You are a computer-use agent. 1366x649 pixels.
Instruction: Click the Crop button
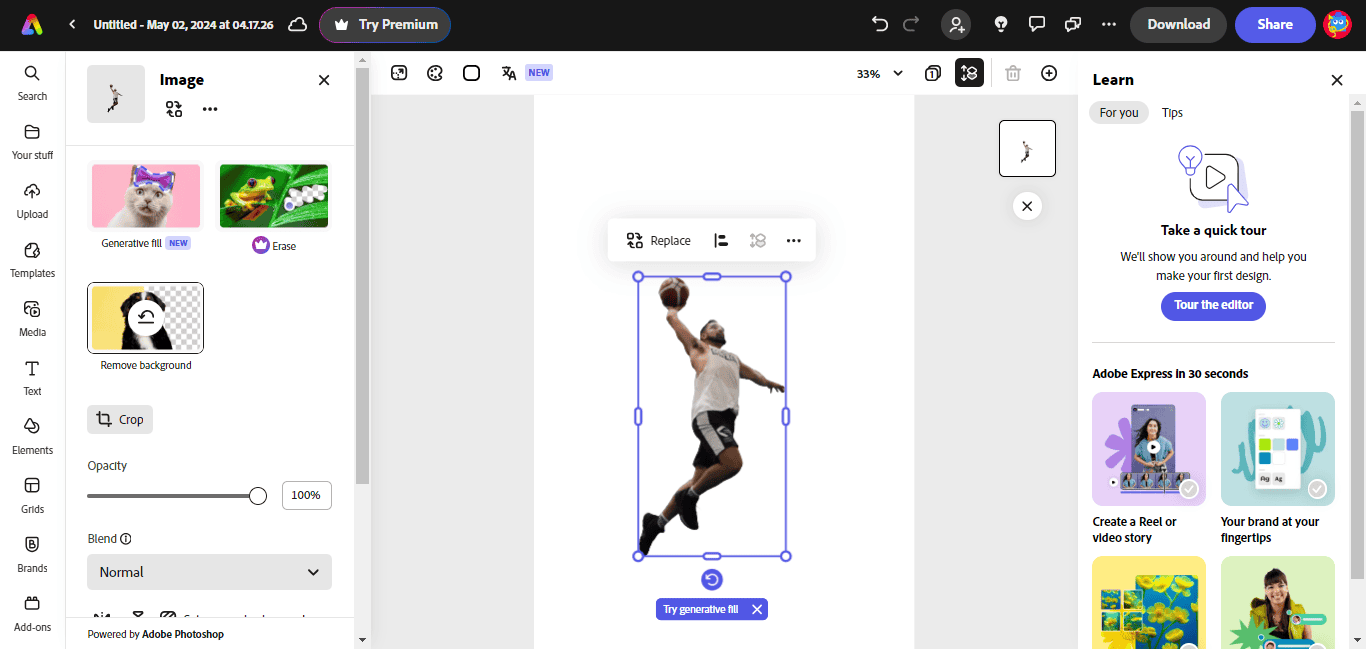[x=120, y=419]
